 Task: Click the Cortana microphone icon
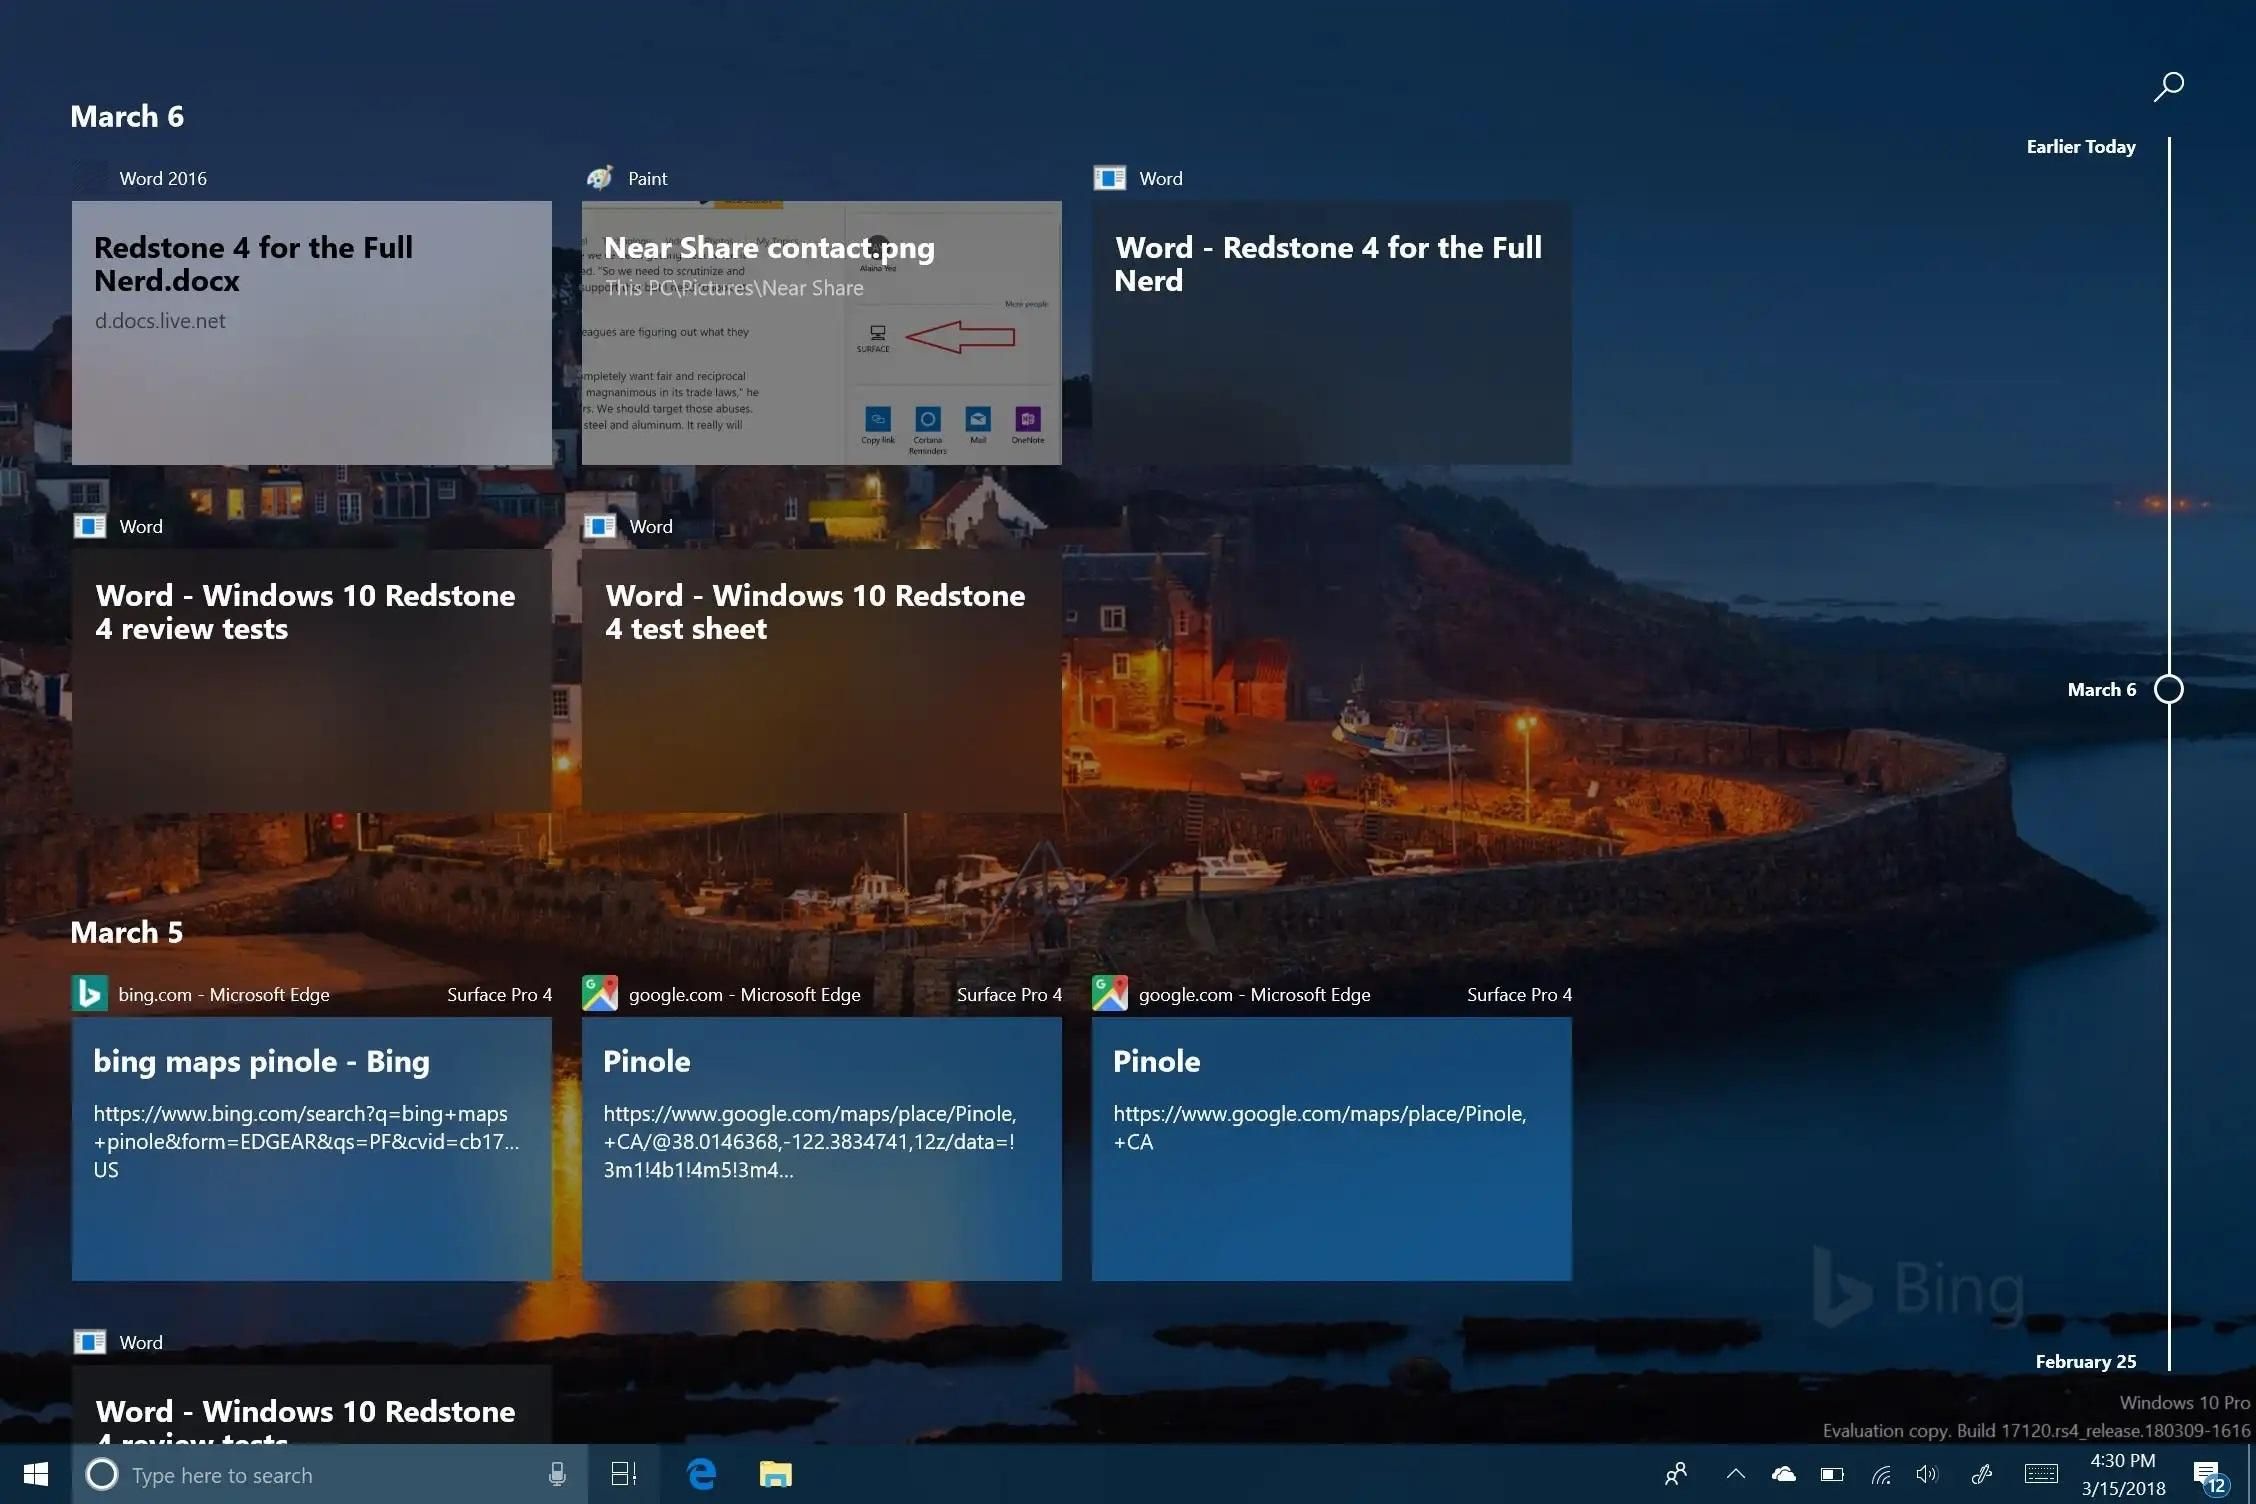click(x=558, y=1474)
